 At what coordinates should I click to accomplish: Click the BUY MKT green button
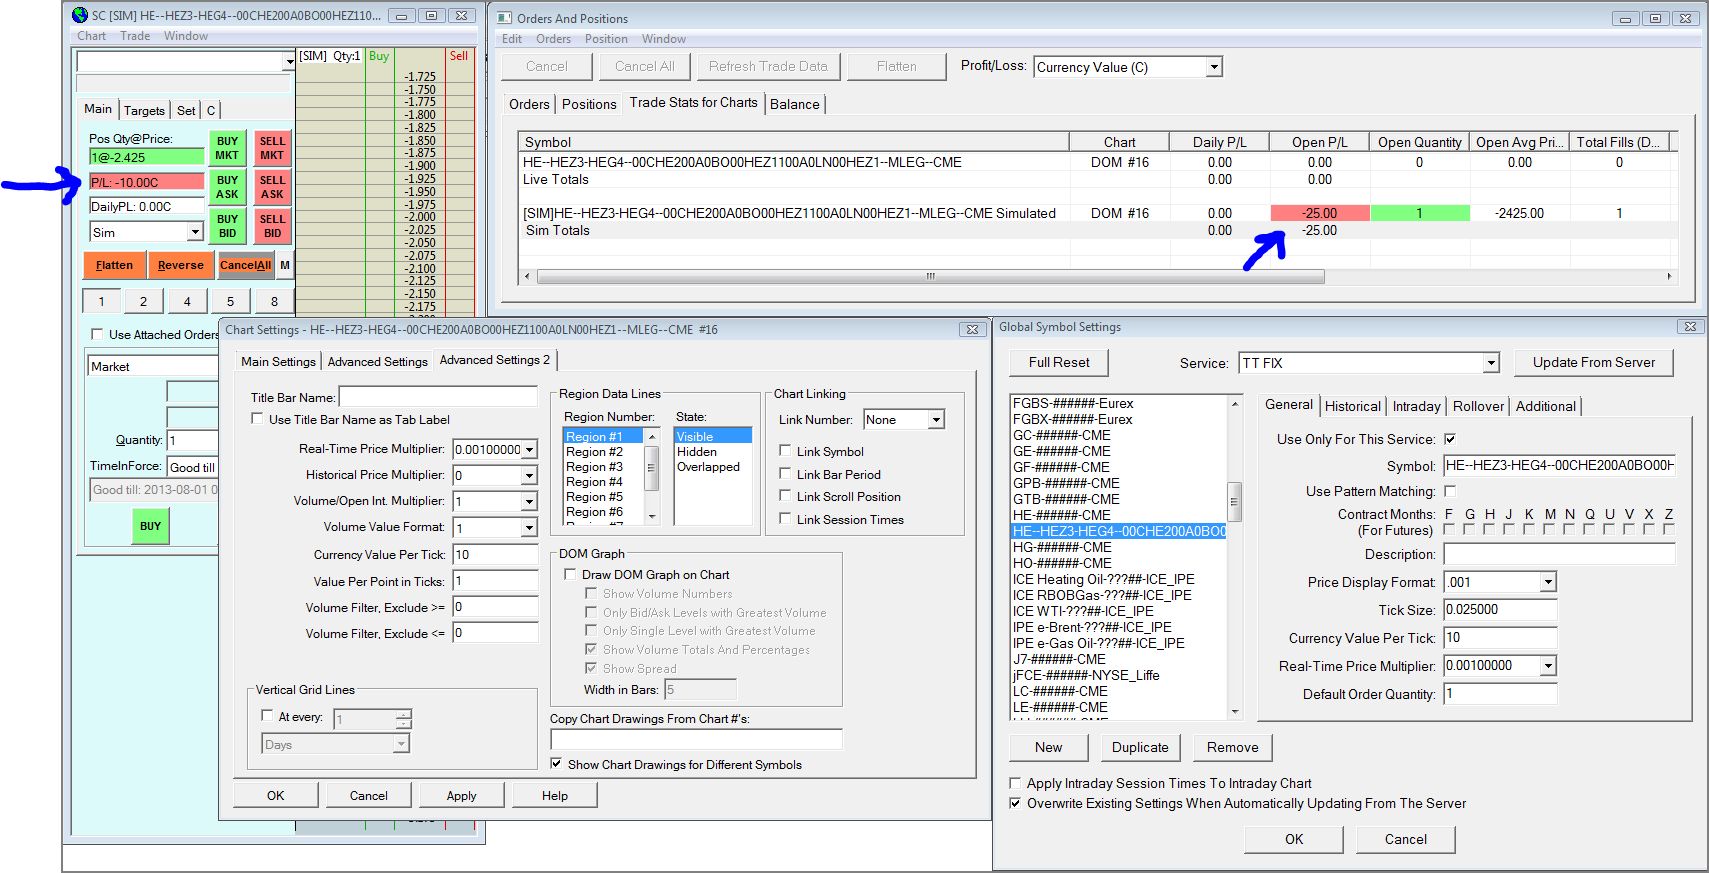[227, 148]
